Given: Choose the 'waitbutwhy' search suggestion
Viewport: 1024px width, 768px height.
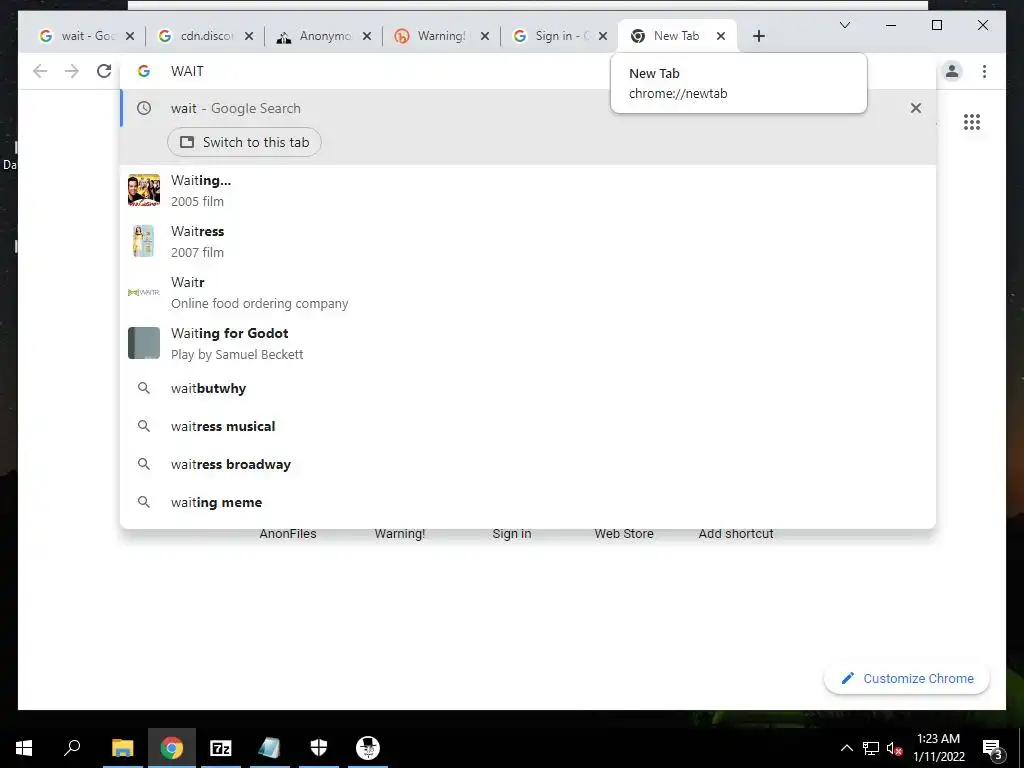Looking at the screenshot, I should click(x=528, y=389).
